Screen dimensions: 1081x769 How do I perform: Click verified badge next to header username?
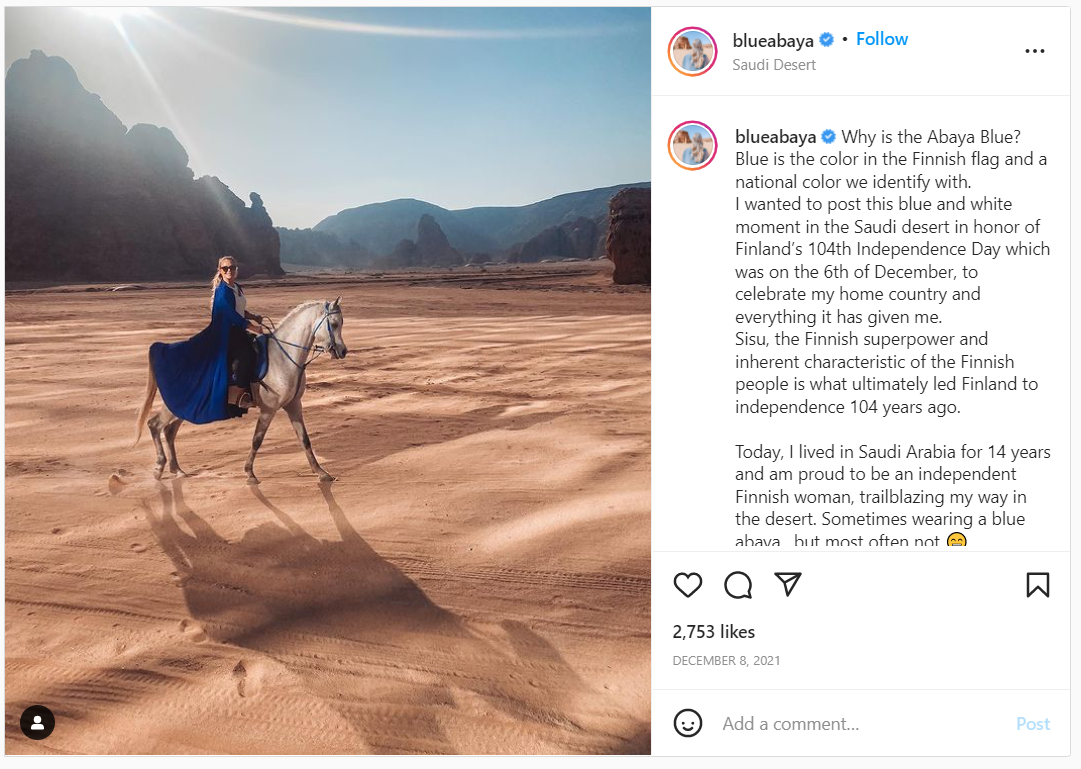(x=826, y=40)
